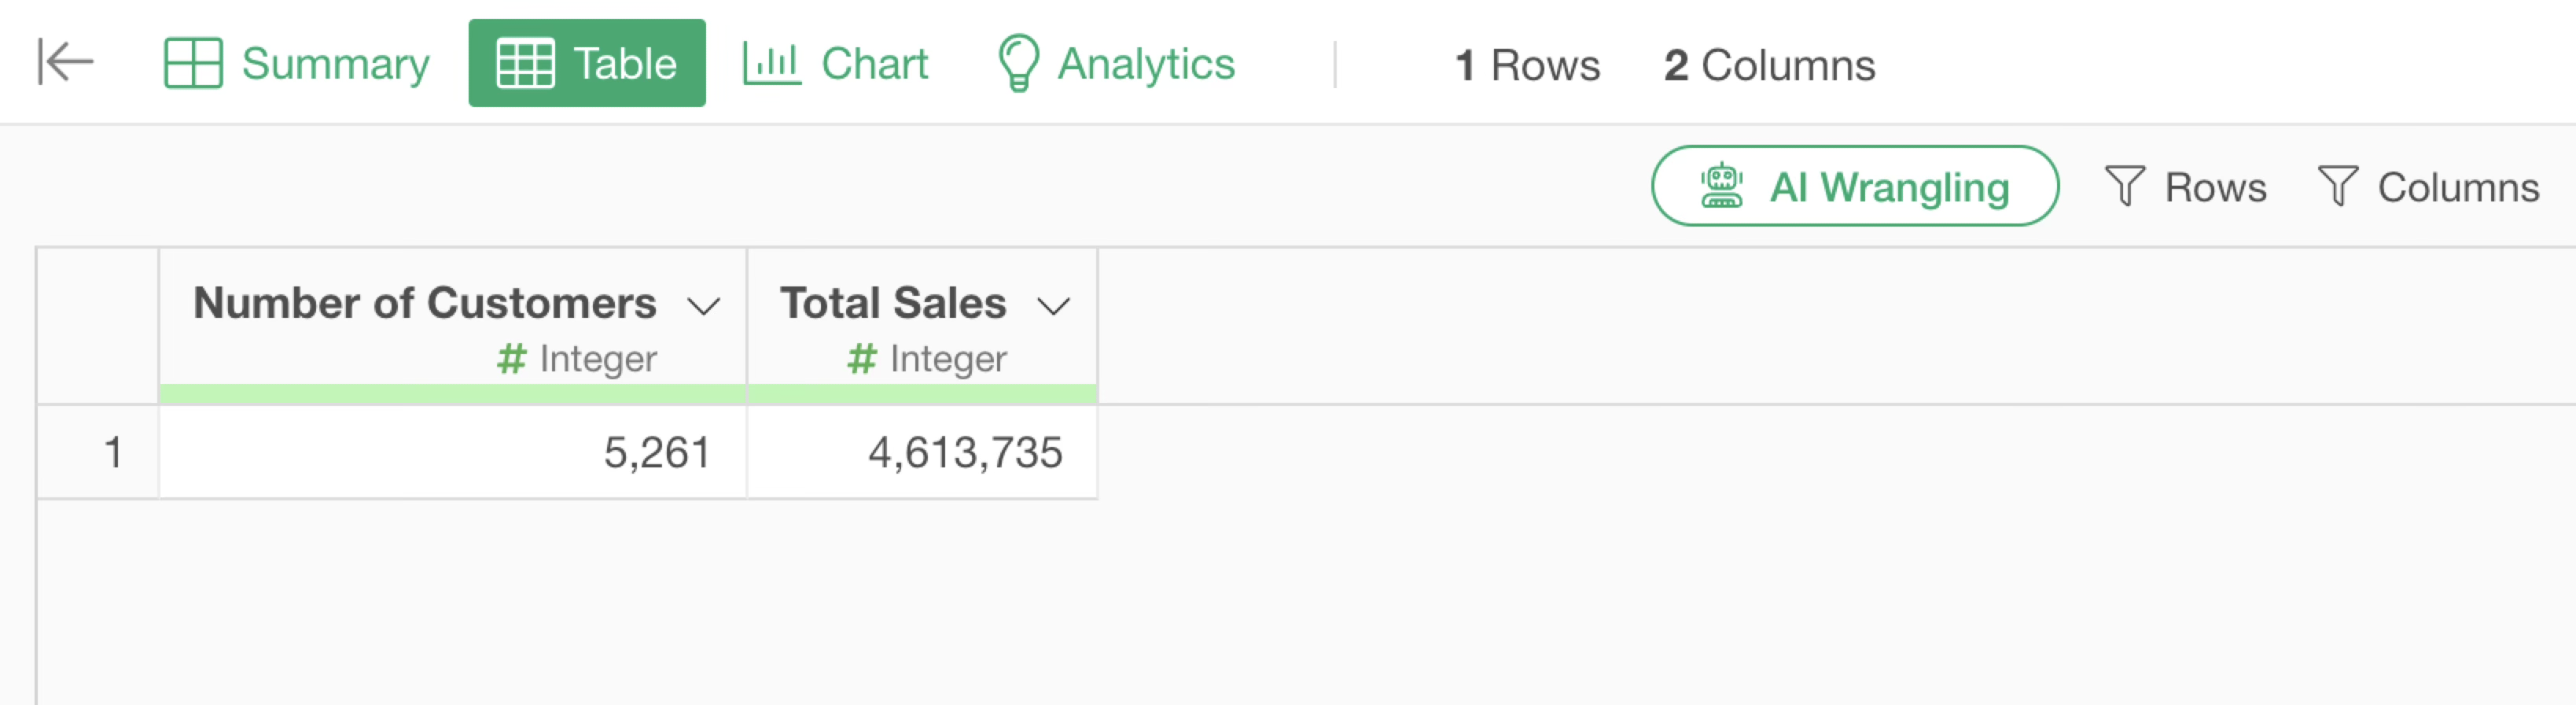This screenshot has width=2576, height=705.
Task: Click the Summary view grid icon
Action: tap(193, 64)
